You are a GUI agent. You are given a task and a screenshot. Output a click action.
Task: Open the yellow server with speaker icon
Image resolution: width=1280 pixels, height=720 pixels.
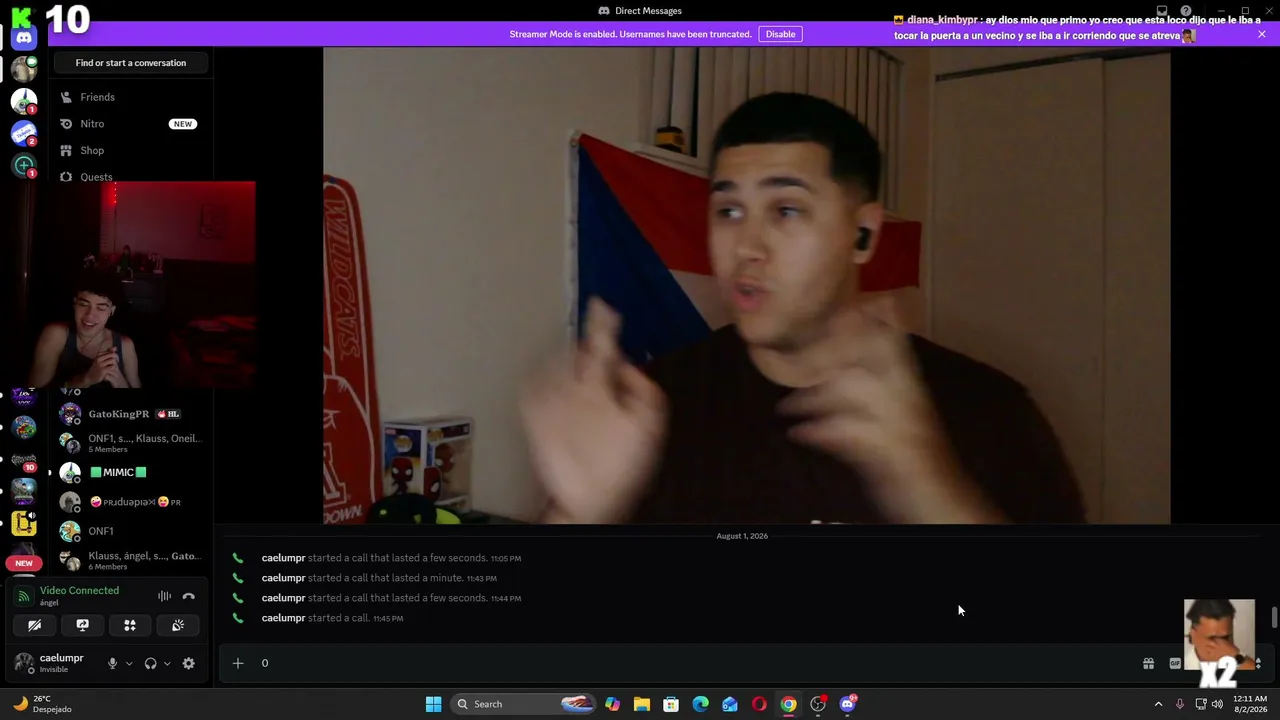pyautogui.click(x=24, y=523)
